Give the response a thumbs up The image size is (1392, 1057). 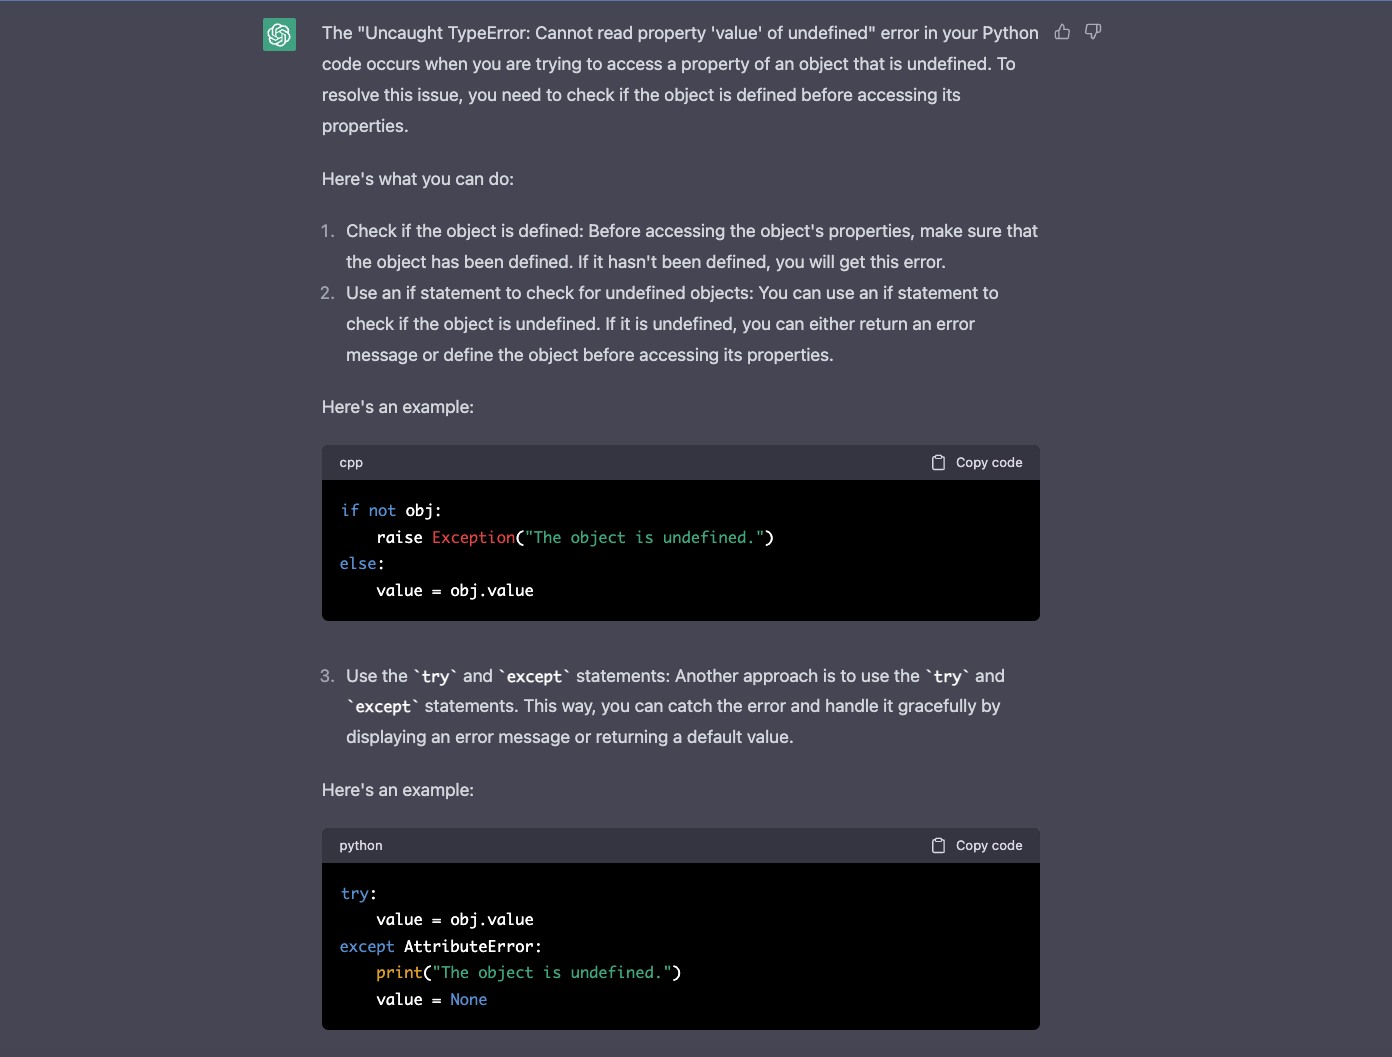[x=1061, y=32]
